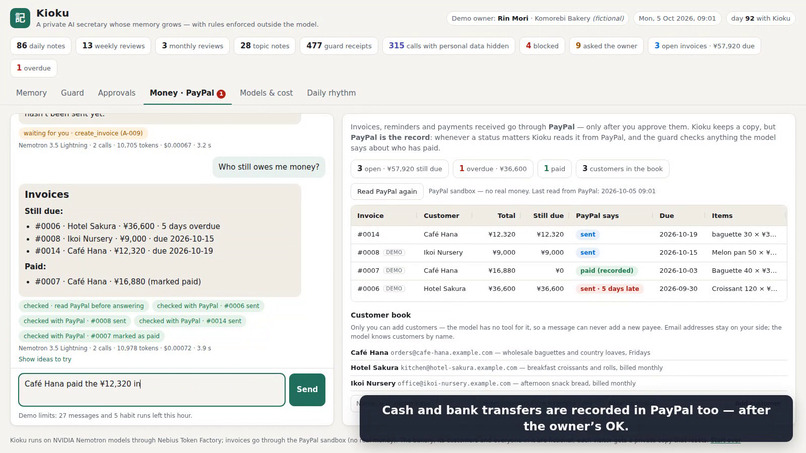Select the Money · PayPal tab
This screenshot has width=806, height=453.
tap(187, 93)
